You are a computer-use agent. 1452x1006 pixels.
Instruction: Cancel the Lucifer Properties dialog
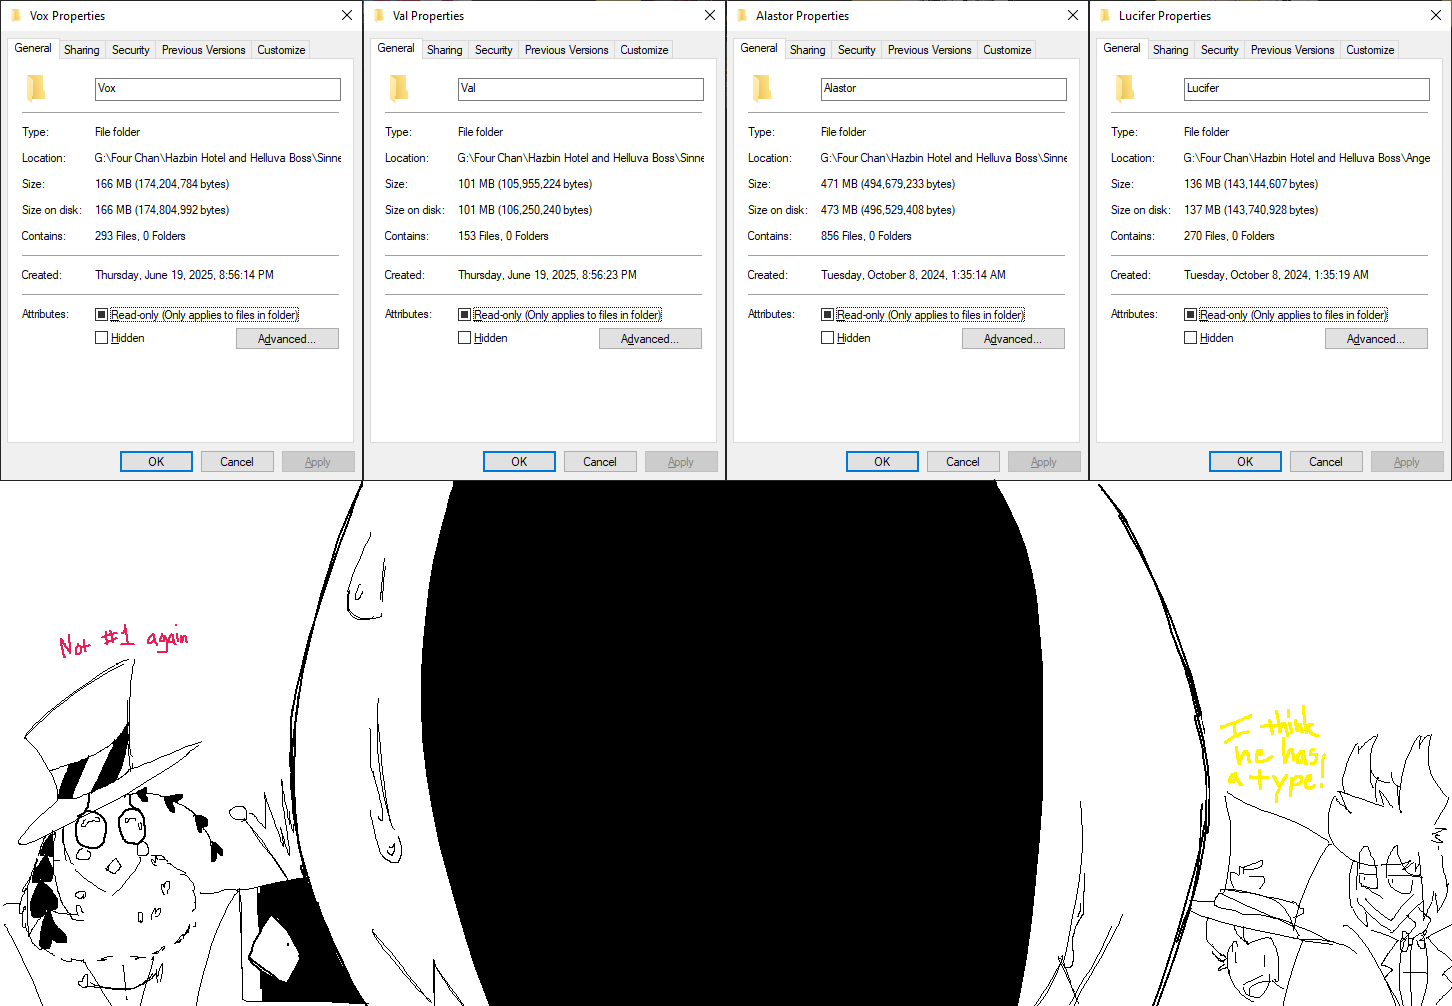1326,462
